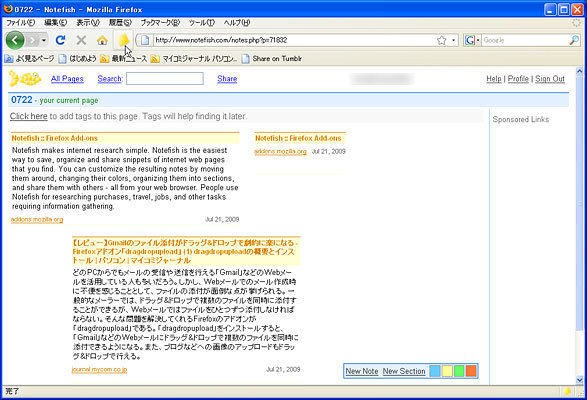
Task: Click the scrollbar down arrow
Action: pyautogui.click(x=580, y=380)
